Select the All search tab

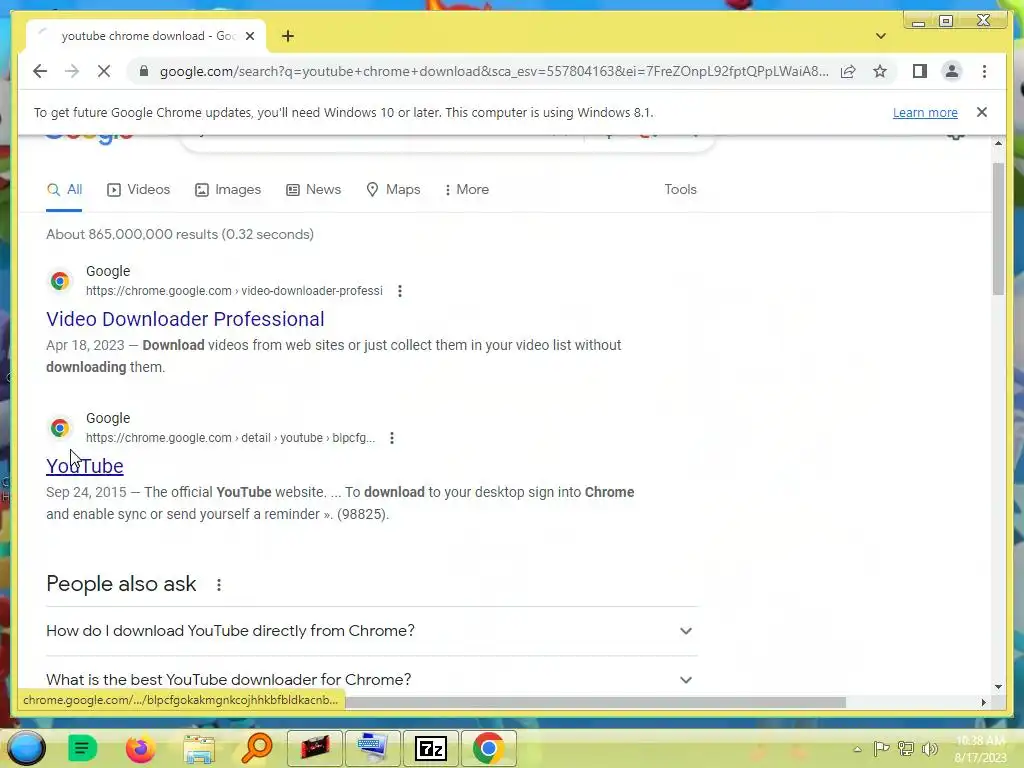(64, 190)
